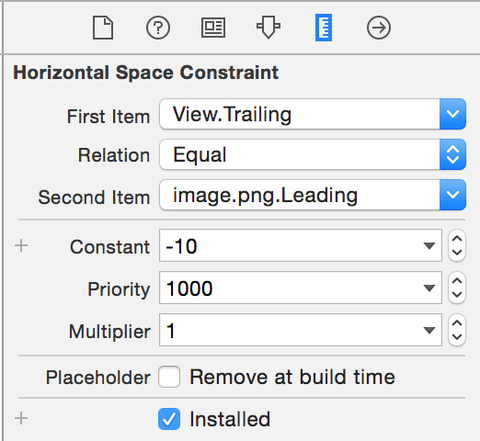Open the First Item View.Trailing dropdown

pos(313,114)
